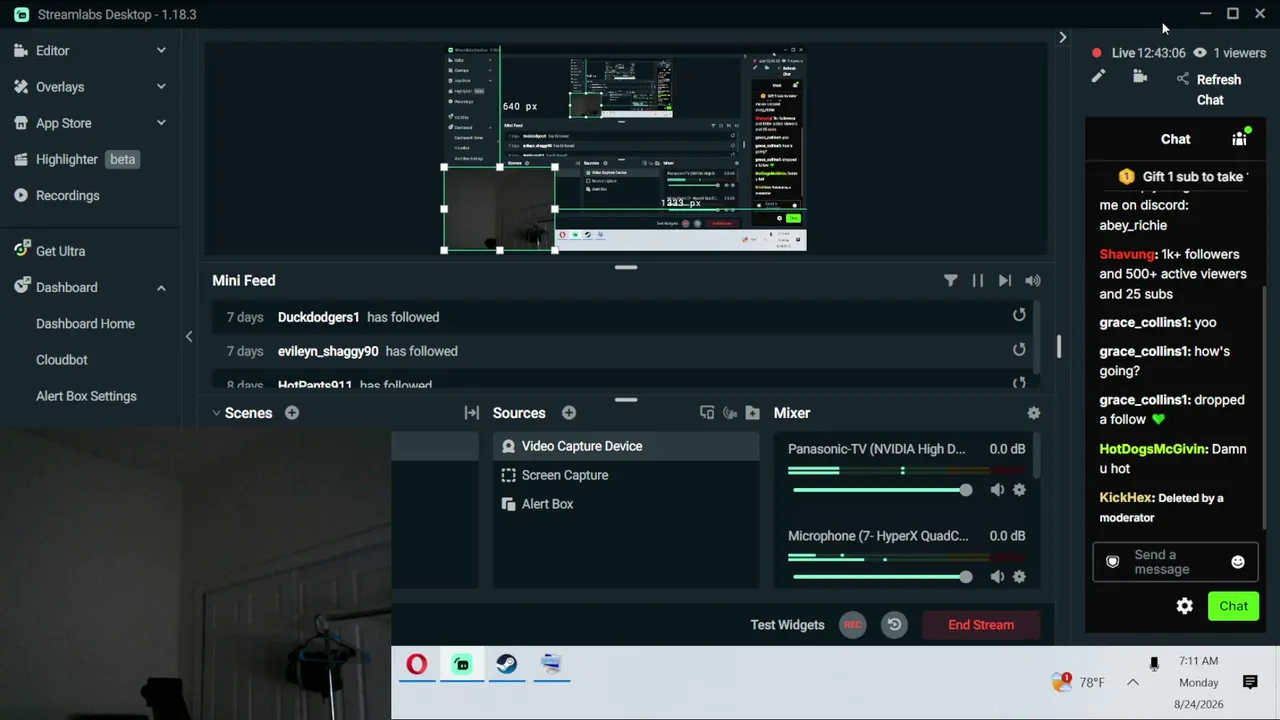1280x720 pixels.
Task: Add a new source with the plus icon
Action: click(x=569, y=413)
